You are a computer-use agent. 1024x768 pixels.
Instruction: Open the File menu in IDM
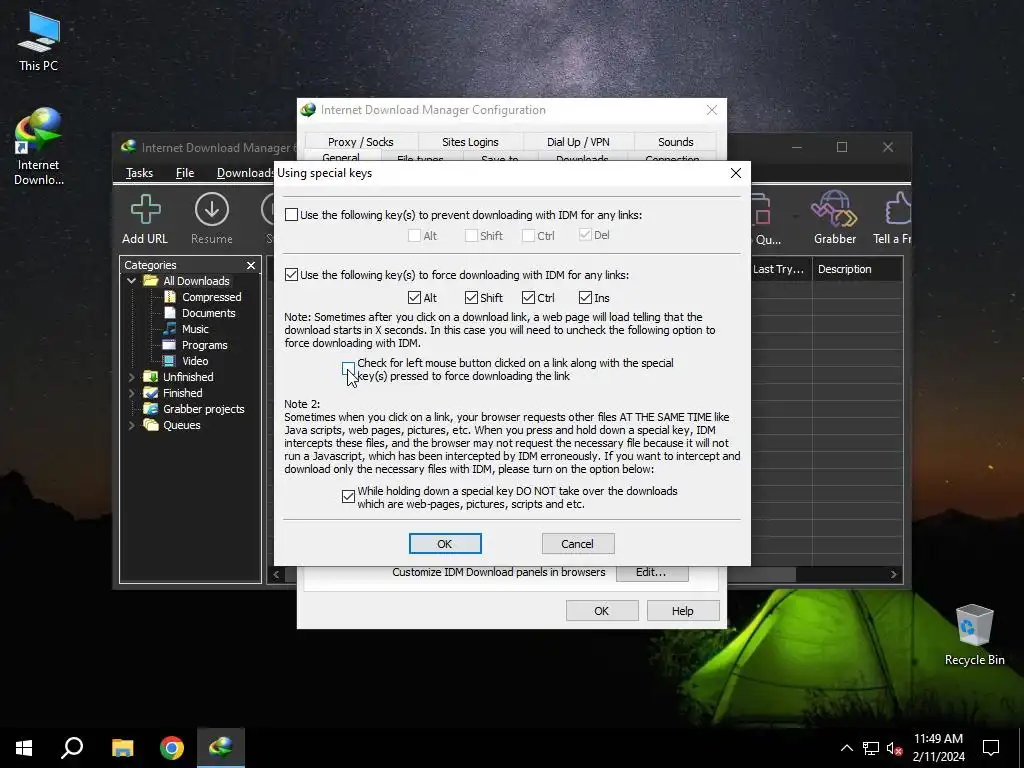click(185, 173)
